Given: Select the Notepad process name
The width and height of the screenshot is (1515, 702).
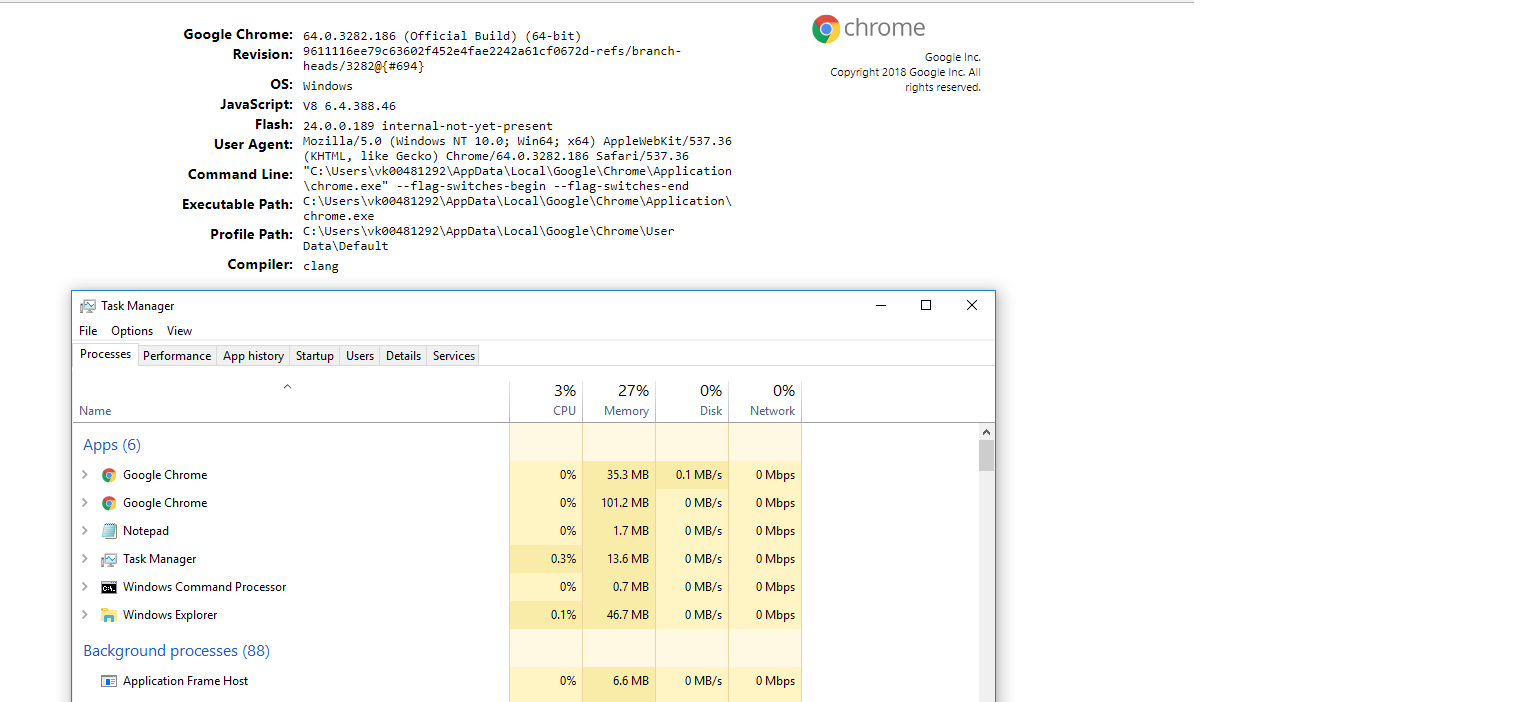Looking at the screenshot, I should pos(146,531).
